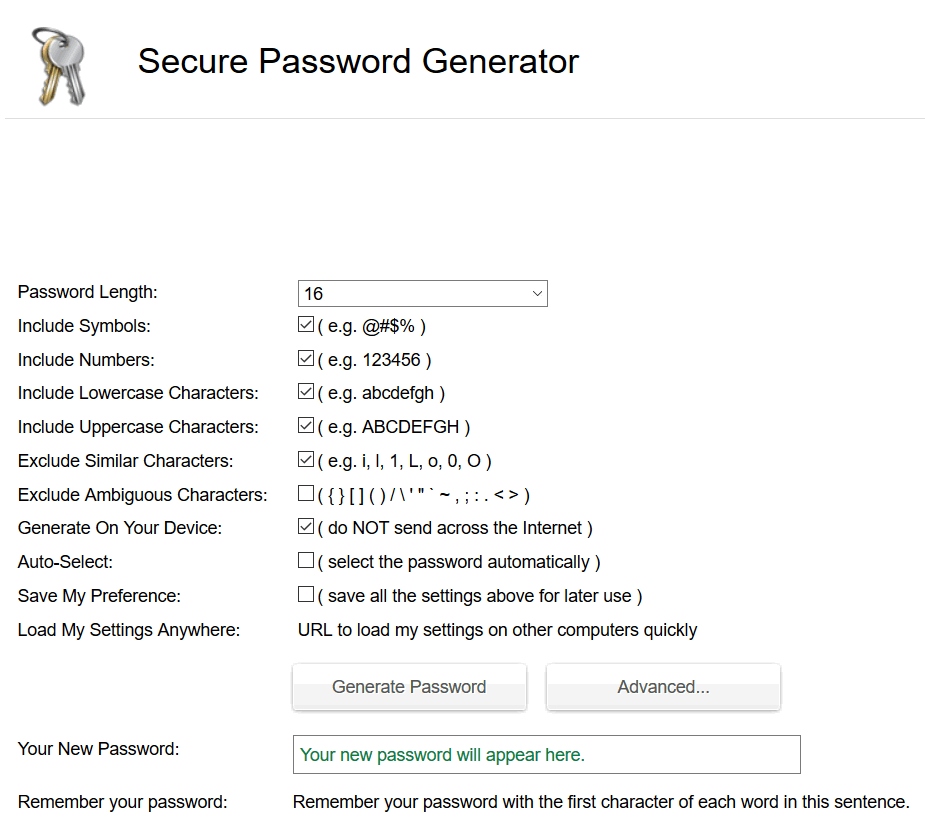Click the Auto-Select label text
925x835 pixels.
(65, 562)
